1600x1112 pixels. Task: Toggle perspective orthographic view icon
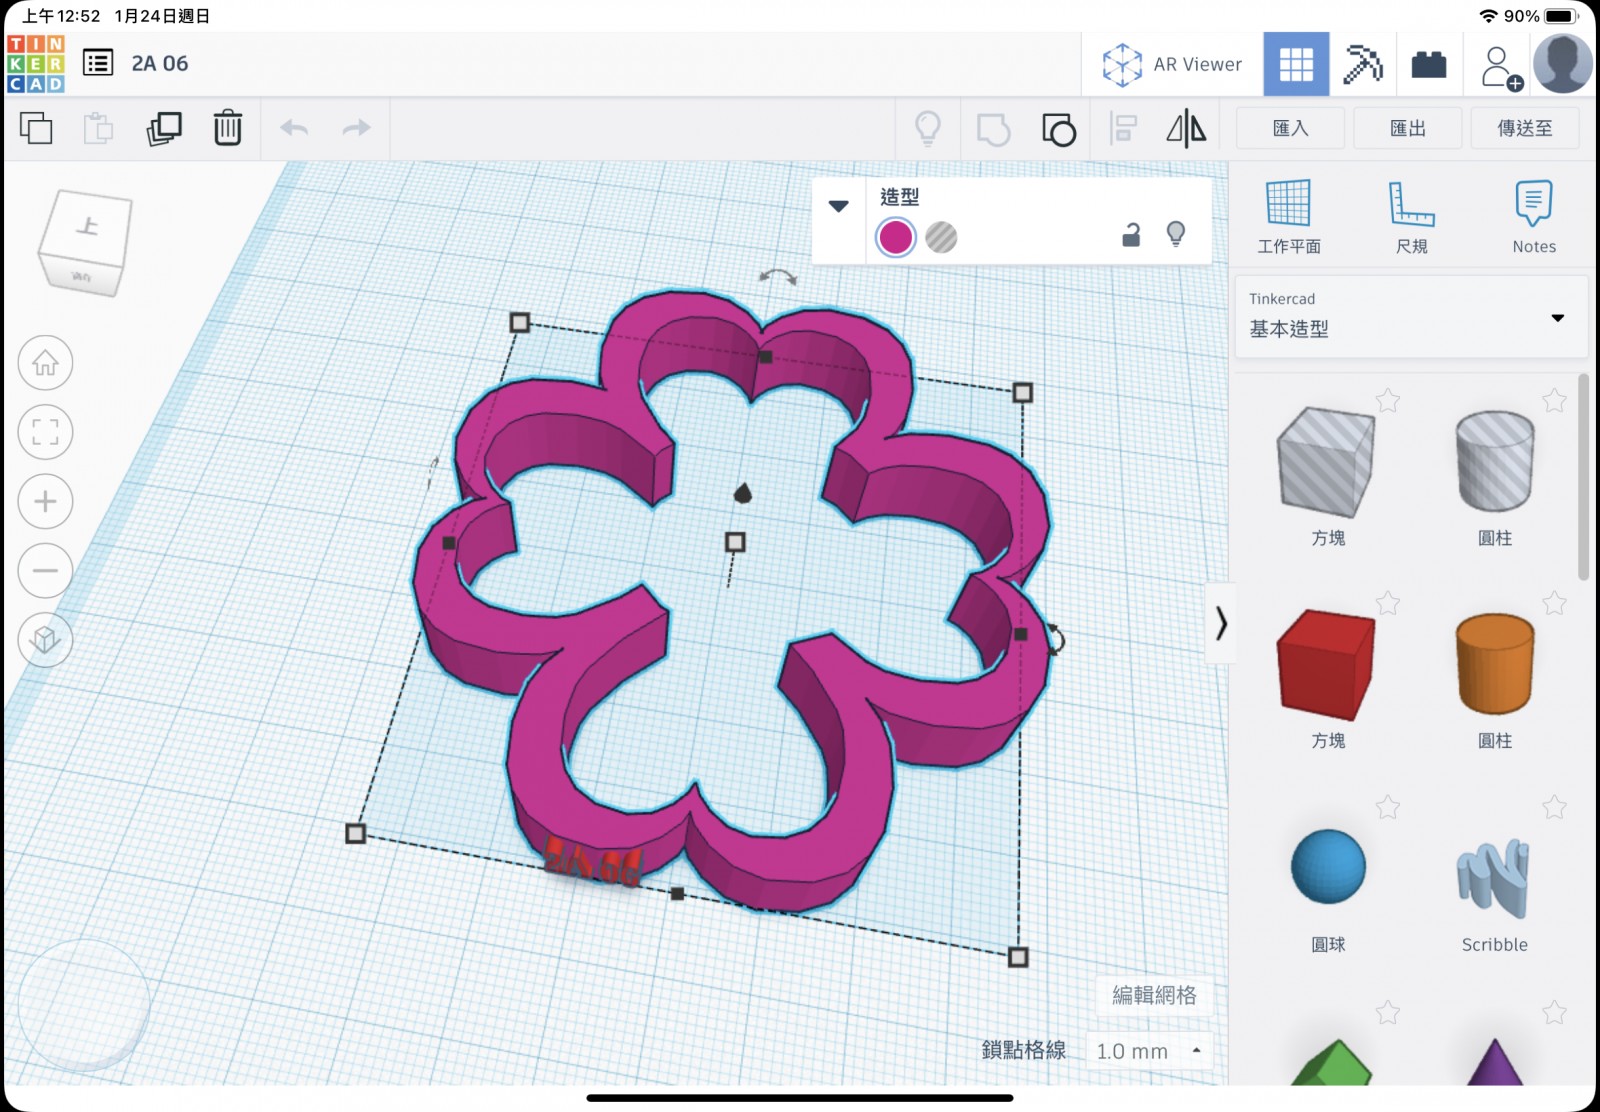point(45,639)
